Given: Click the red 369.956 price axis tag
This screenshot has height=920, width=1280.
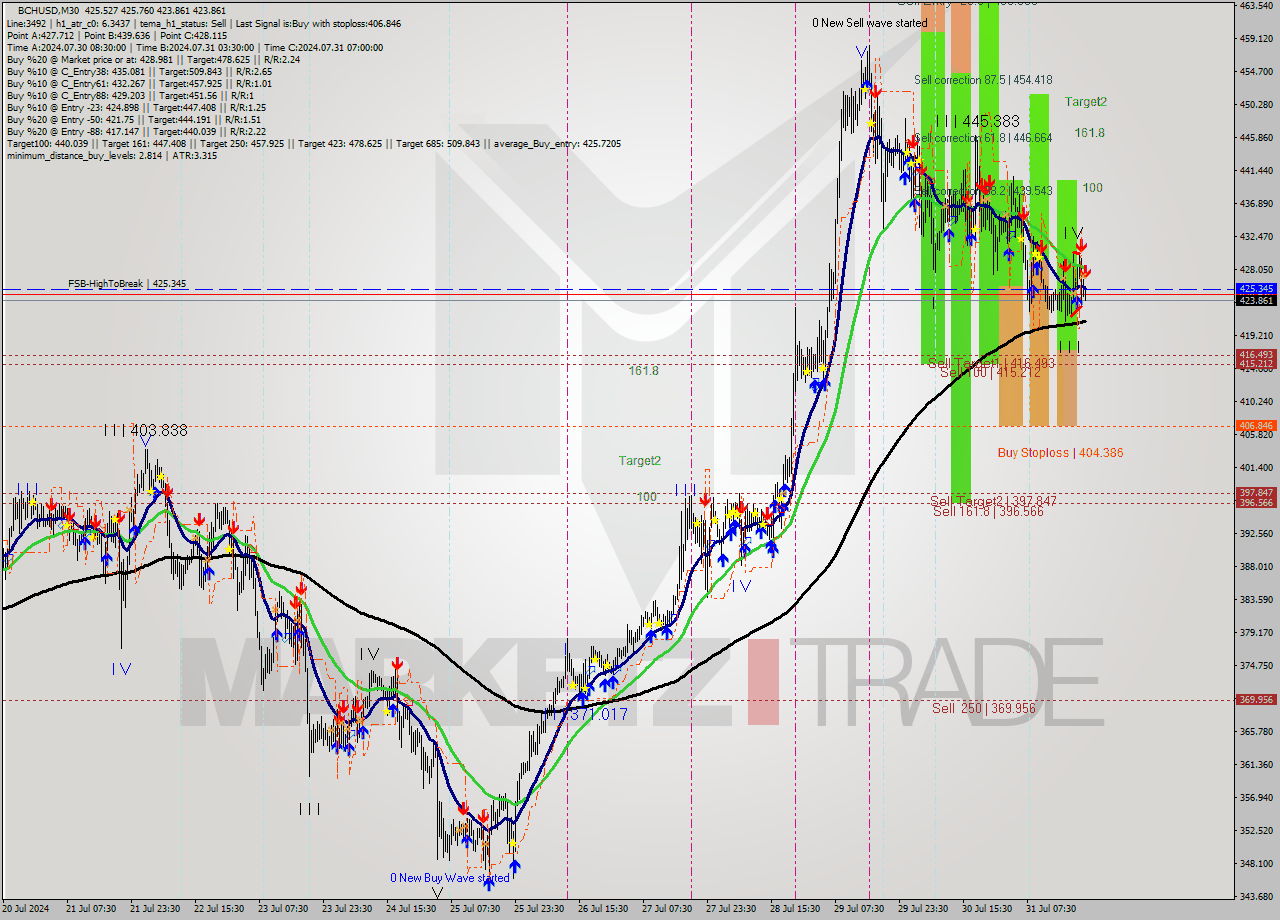Looking at the screenshot, I should (x=1255, y=700).
